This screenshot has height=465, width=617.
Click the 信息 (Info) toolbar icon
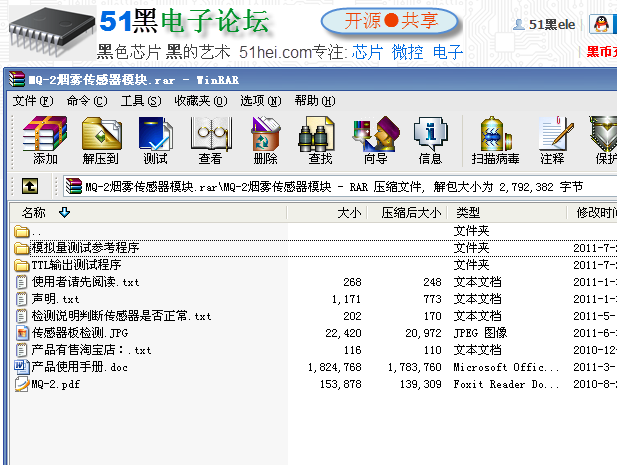pos(430,134)
